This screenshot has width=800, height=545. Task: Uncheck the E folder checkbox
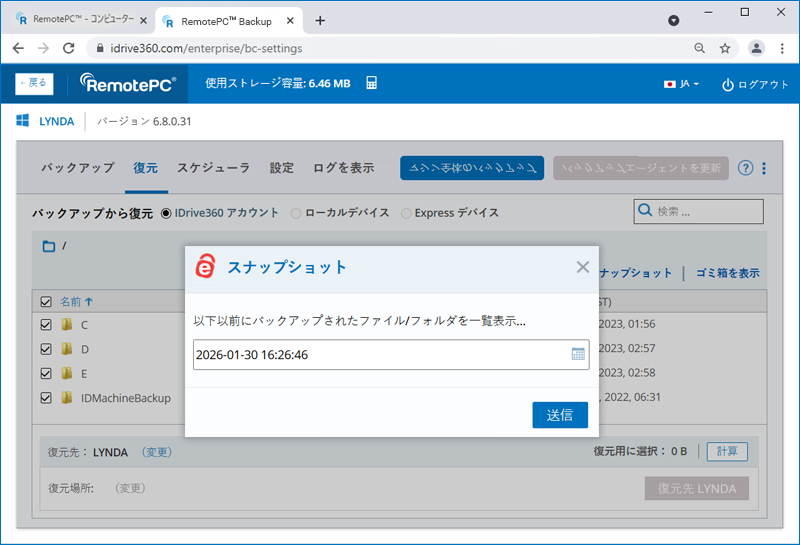pos(46,374)
